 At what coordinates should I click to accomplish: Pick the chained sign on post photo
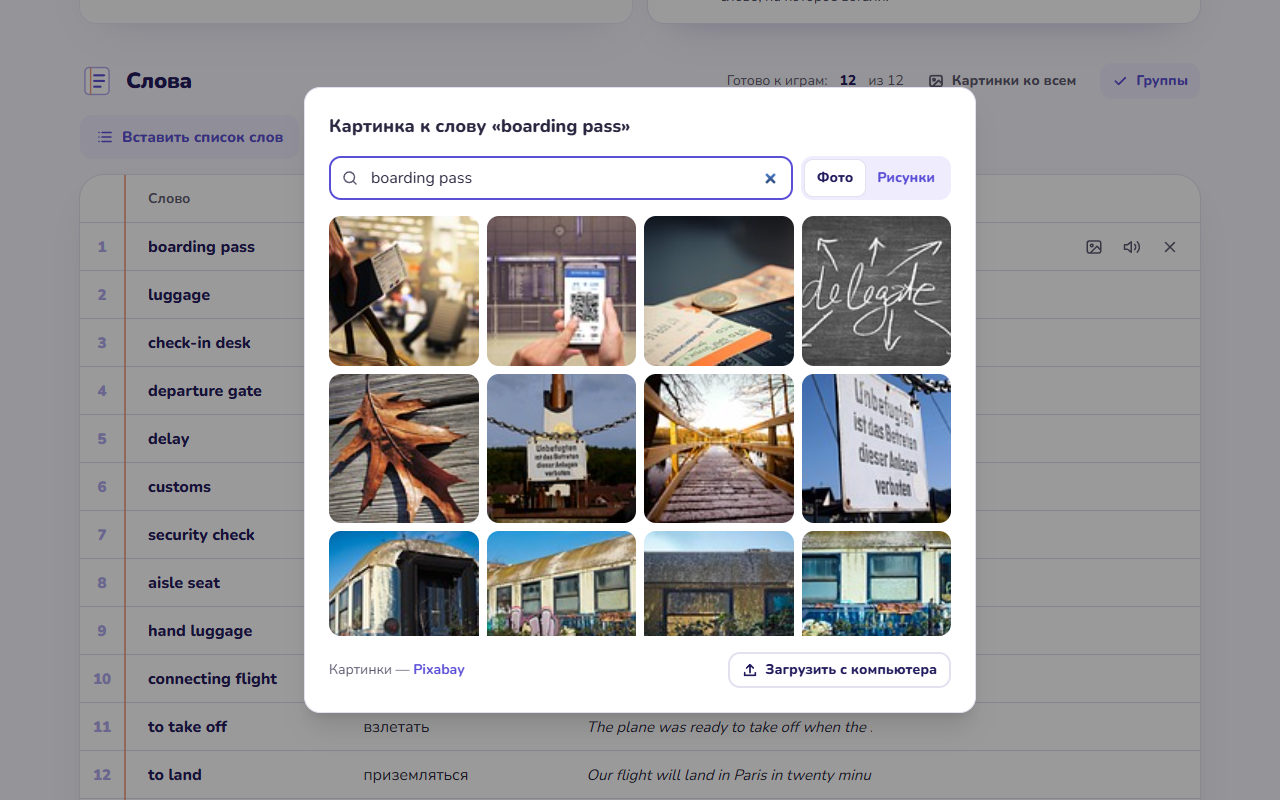pyautogui.click(x=561, y=448)
